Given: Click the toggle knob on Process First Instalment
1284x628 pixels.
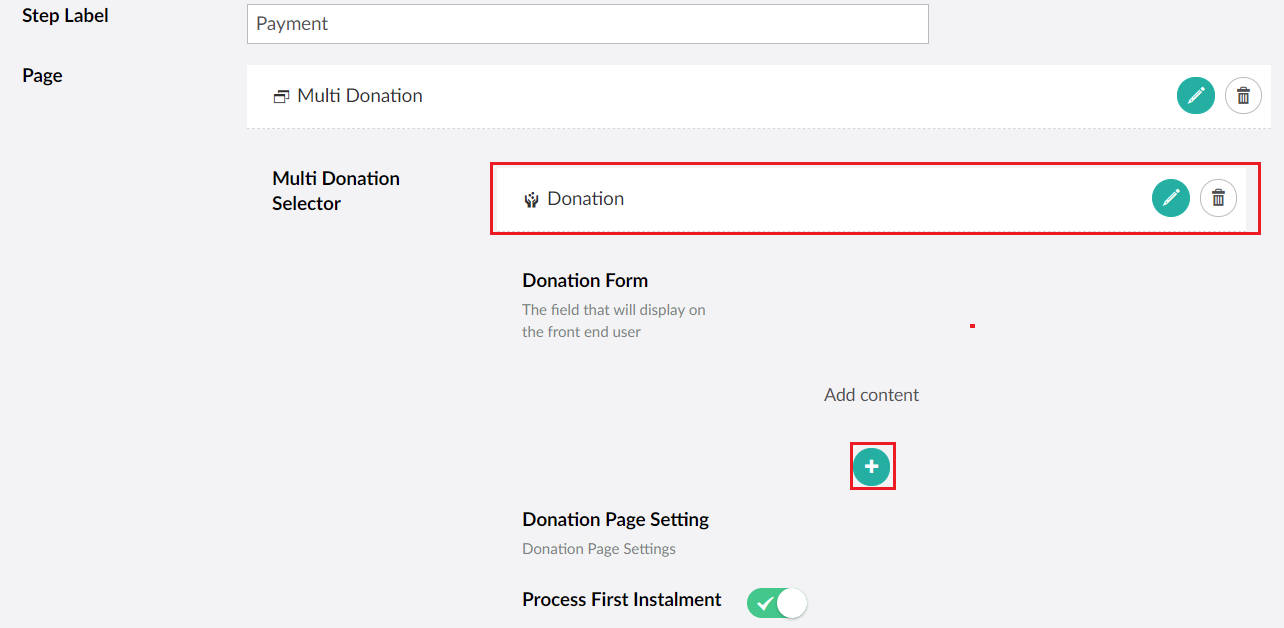Looking at the screenshot, I should pos(789,603).
